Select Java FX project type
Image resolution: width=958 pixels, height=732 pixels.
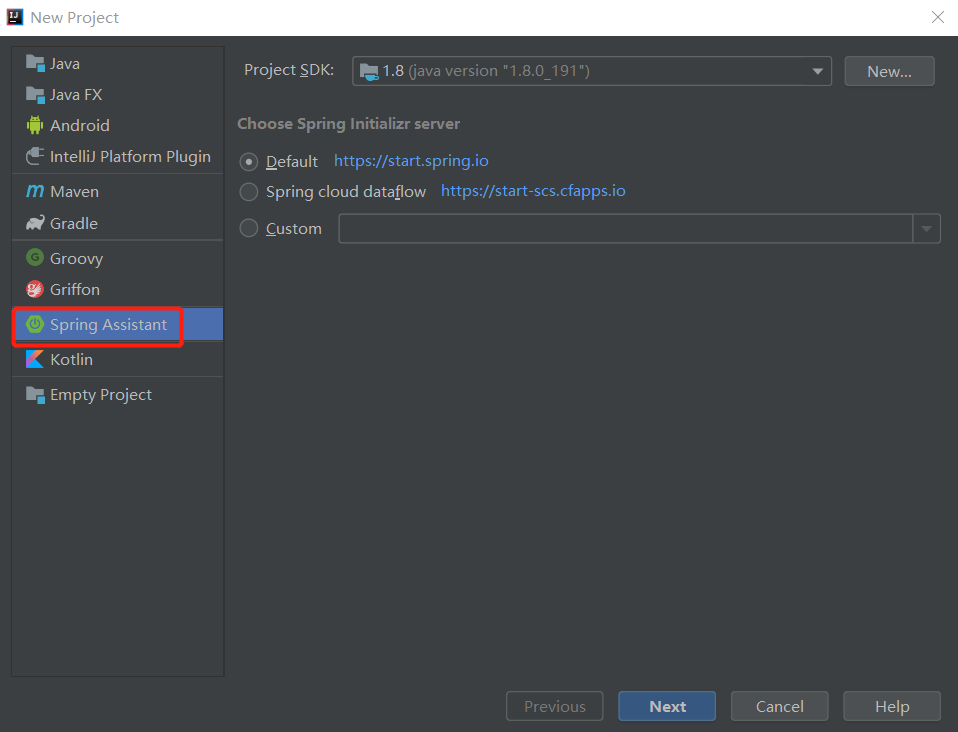pos(76,95)
